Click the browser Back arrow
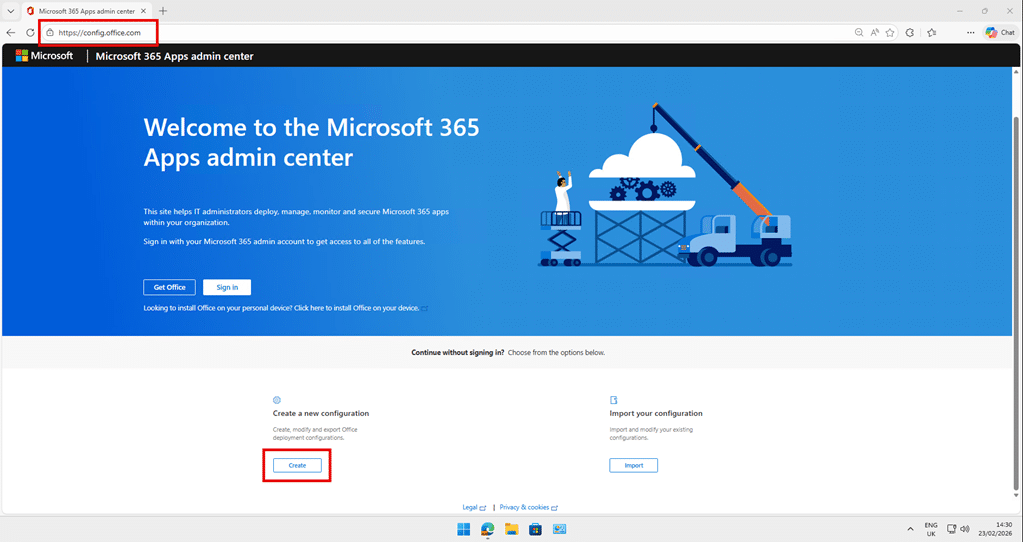 [x=11, y=33]
